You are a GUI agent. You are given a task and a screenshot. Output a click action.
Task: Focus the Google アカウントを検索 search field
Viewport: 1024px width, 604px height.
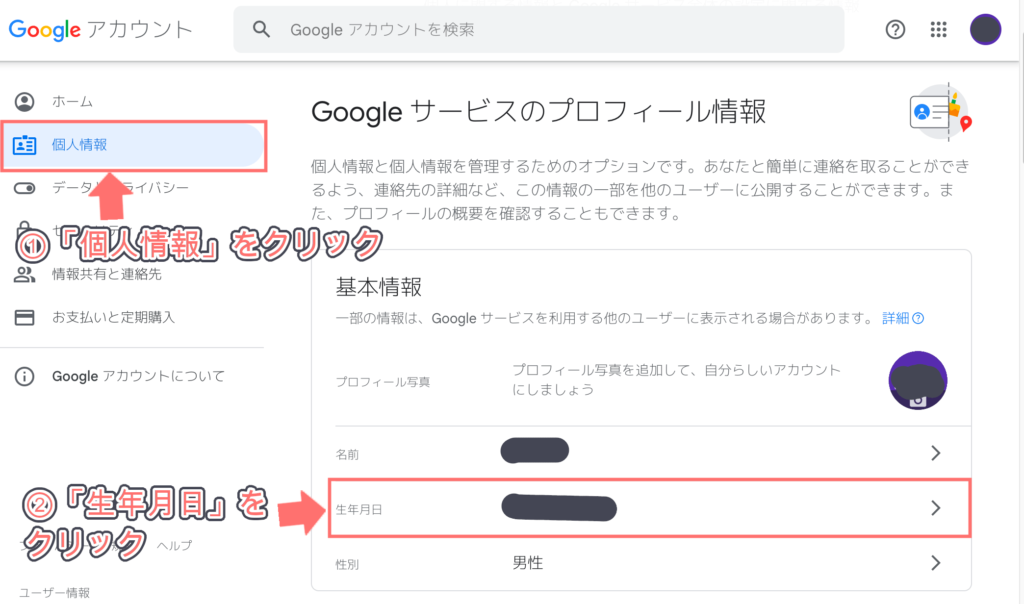coord(538,29)
